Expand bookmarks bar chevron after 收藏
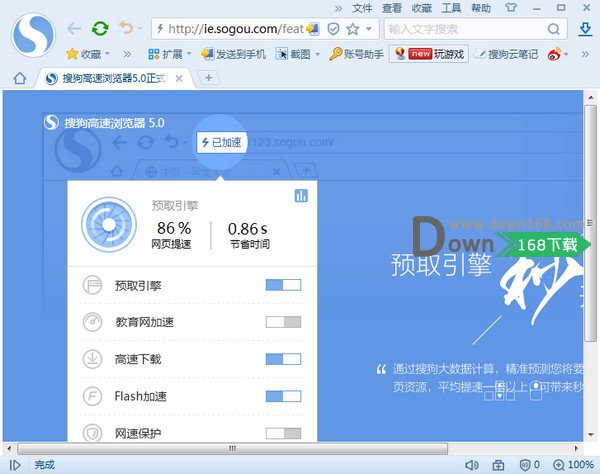 tap(127, 54)
